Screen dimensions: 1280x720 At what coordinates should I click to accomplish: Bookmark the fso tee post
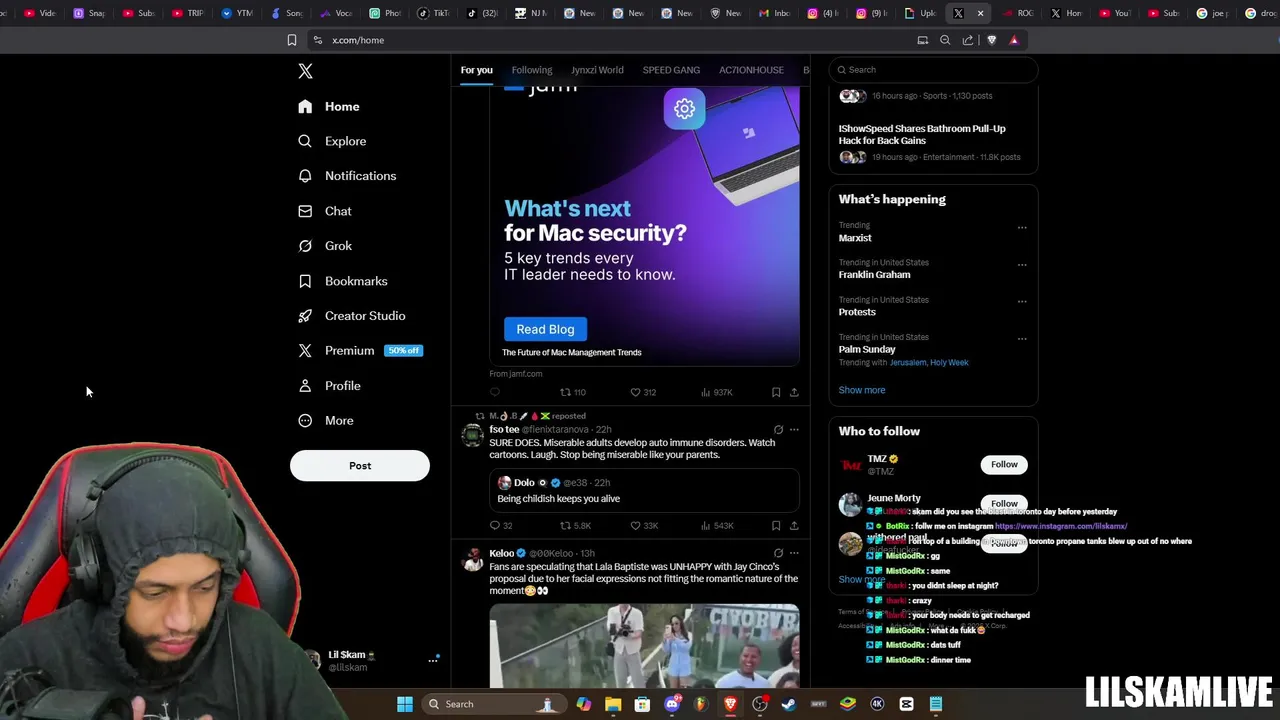776,526
